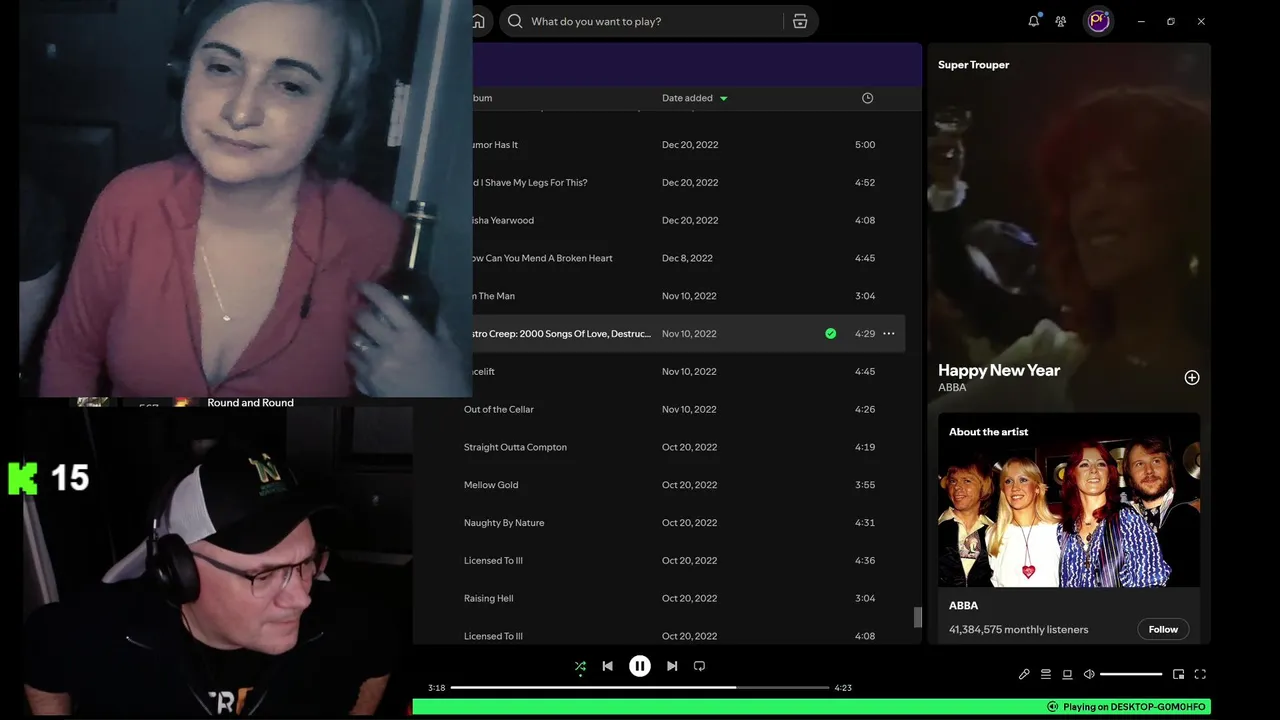1280x720 pixels.
Task: Sort by Album column header
Action: pos(481,98)
